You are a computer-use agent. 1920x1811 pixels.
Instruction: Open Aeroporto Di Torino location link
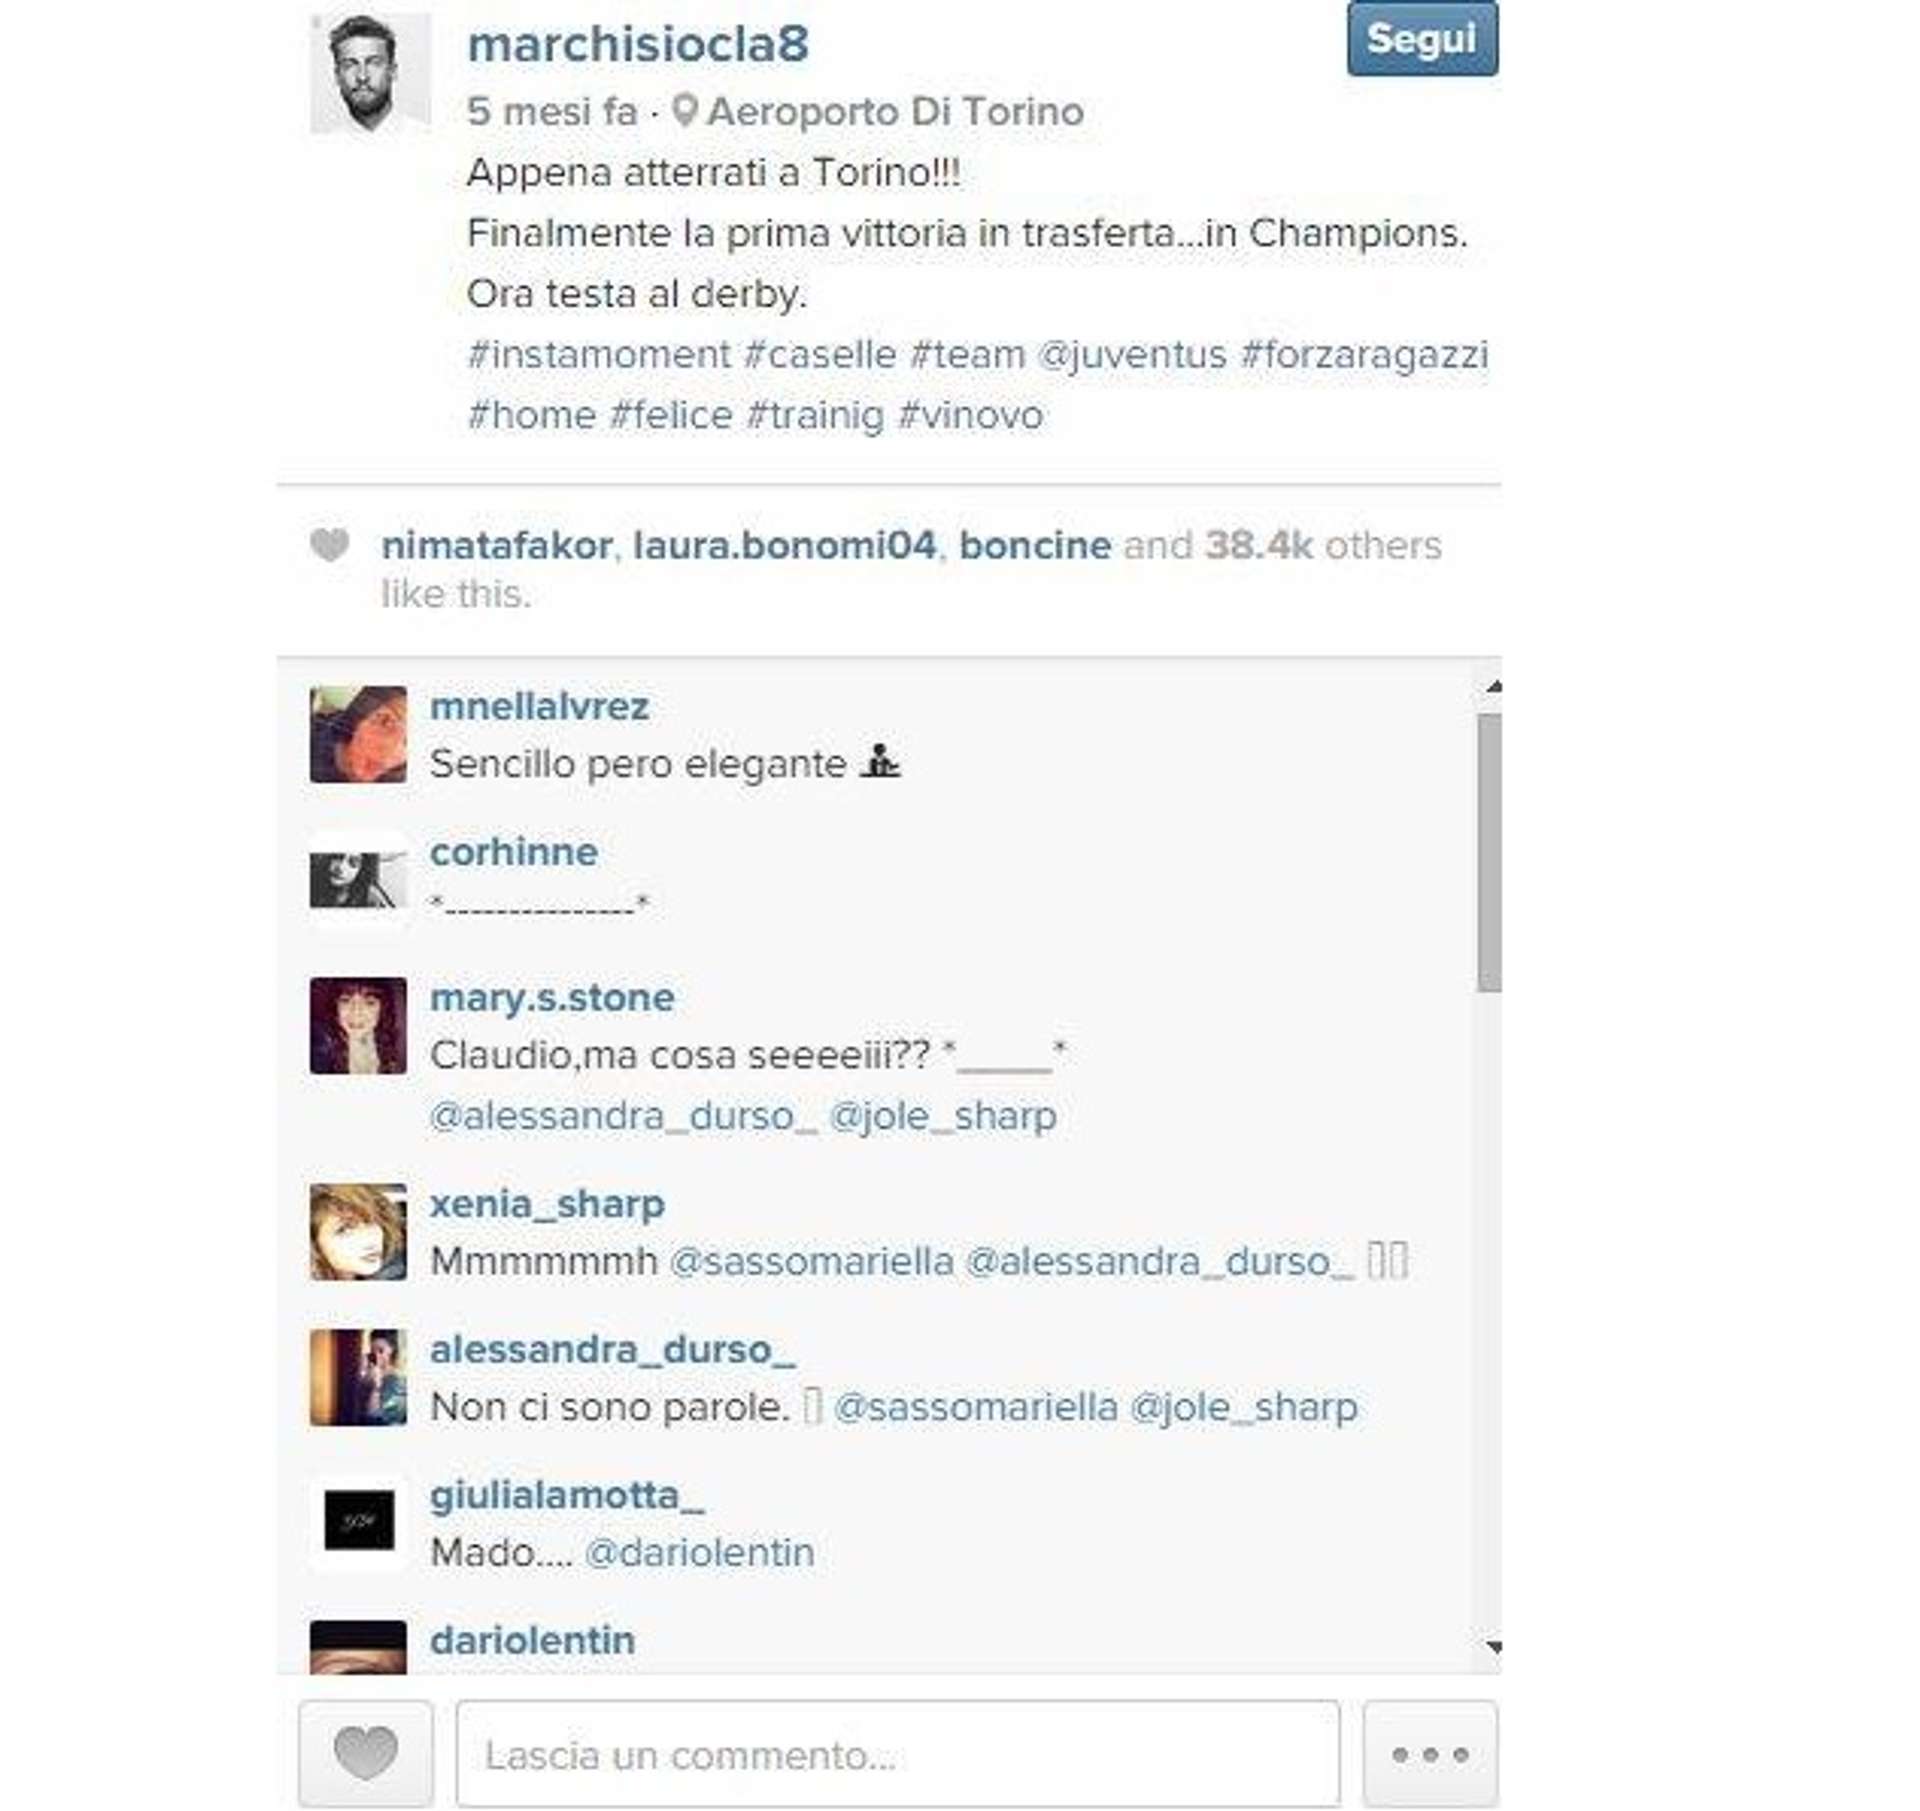895,111
